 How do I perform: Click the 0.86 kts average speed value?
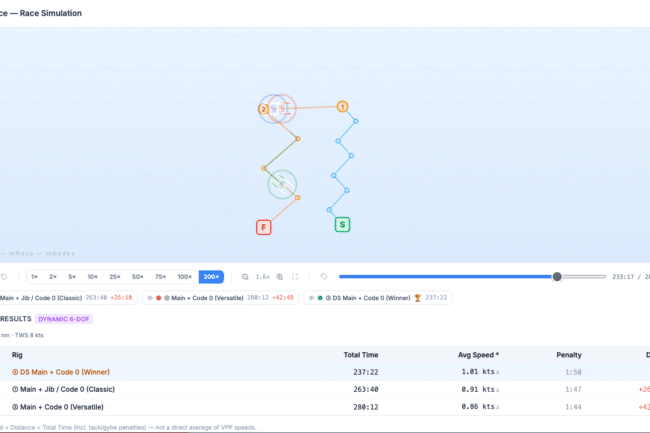click(x=478, y=406)
